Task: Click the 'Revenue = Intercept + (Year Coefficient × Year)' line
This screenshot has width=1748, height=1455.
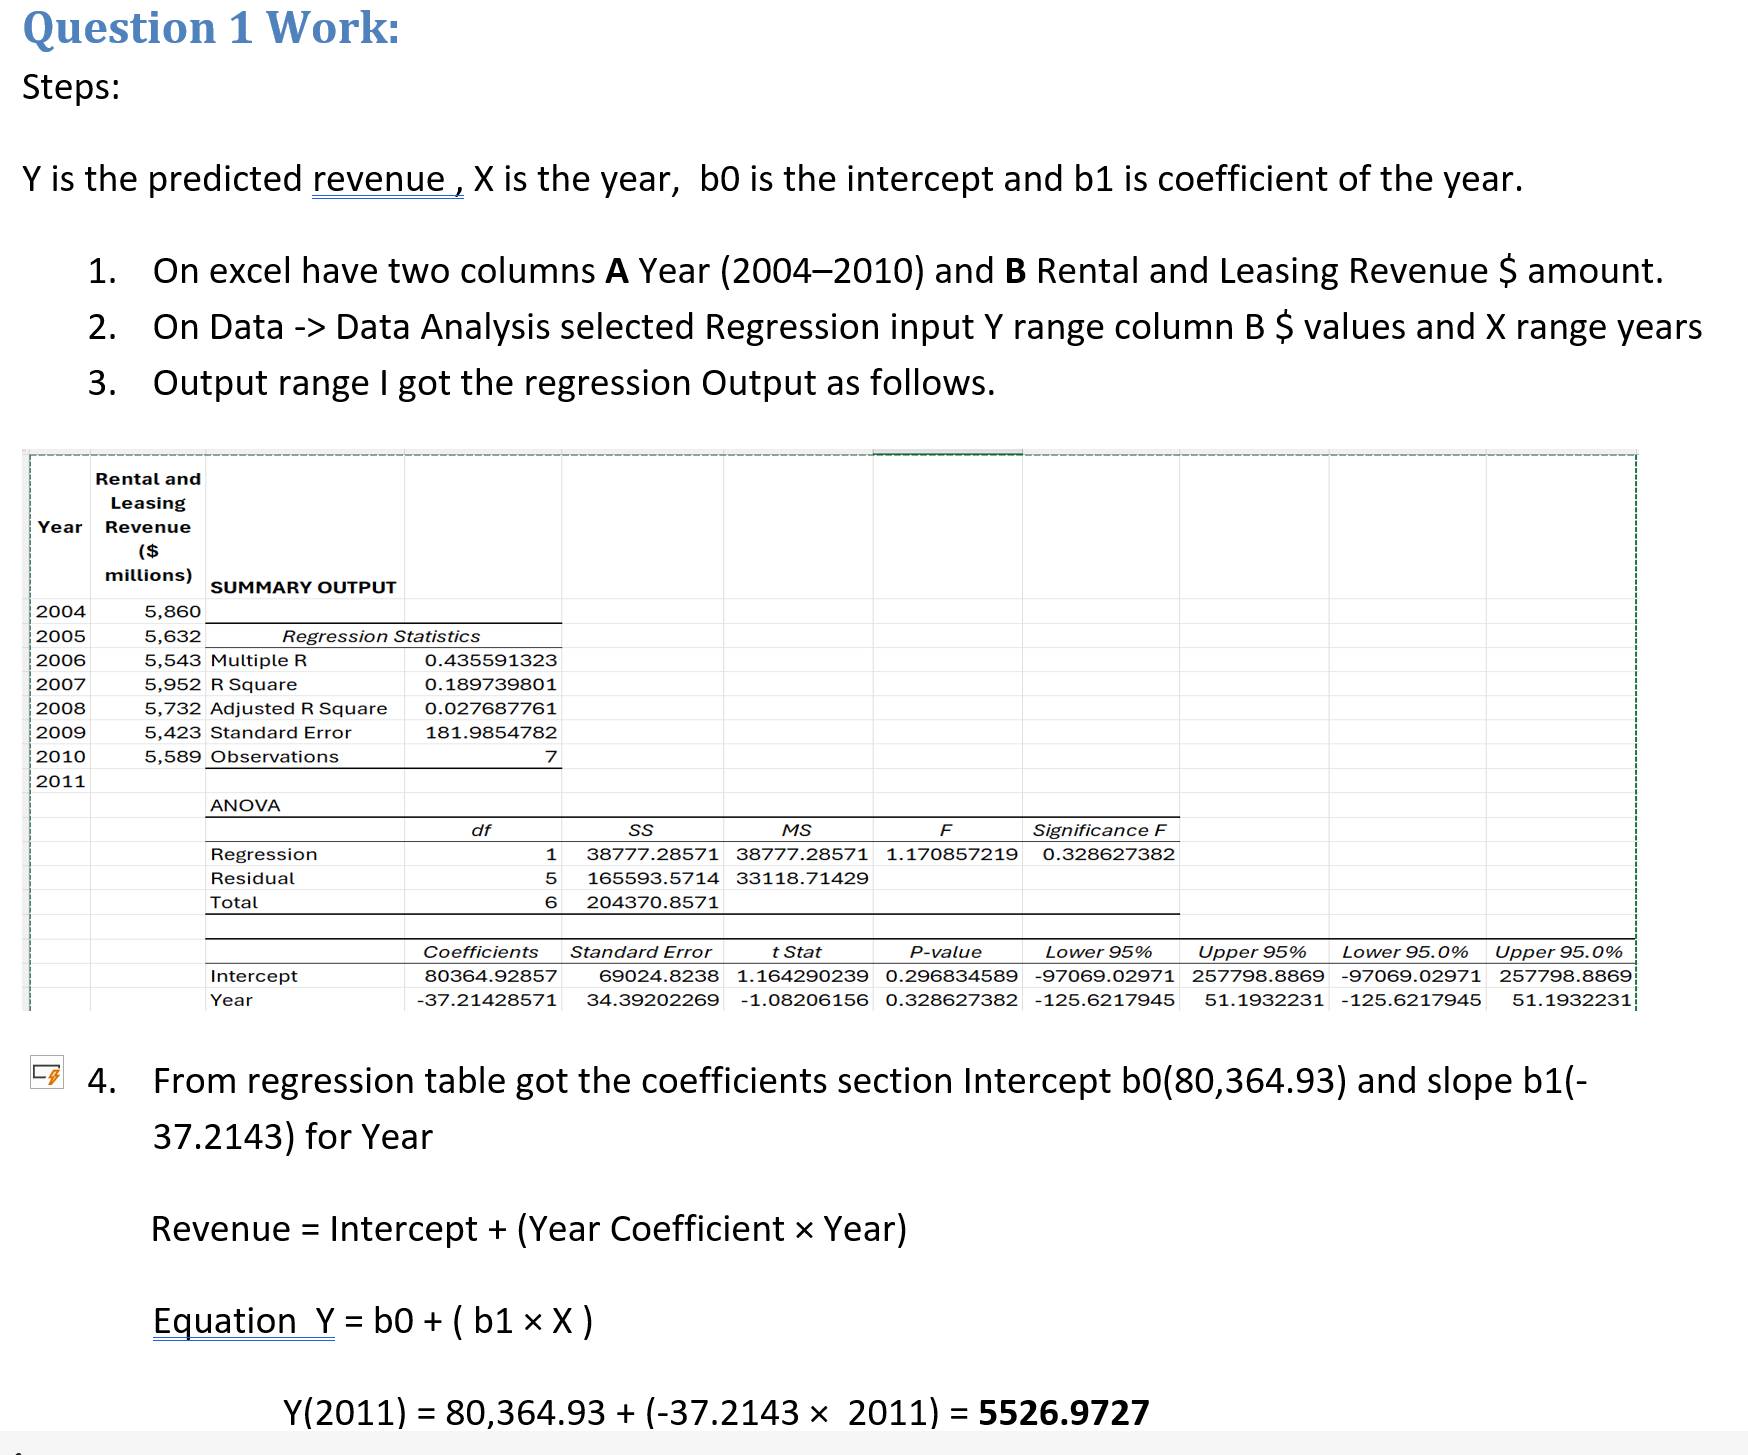Action: coord(529,1229)
